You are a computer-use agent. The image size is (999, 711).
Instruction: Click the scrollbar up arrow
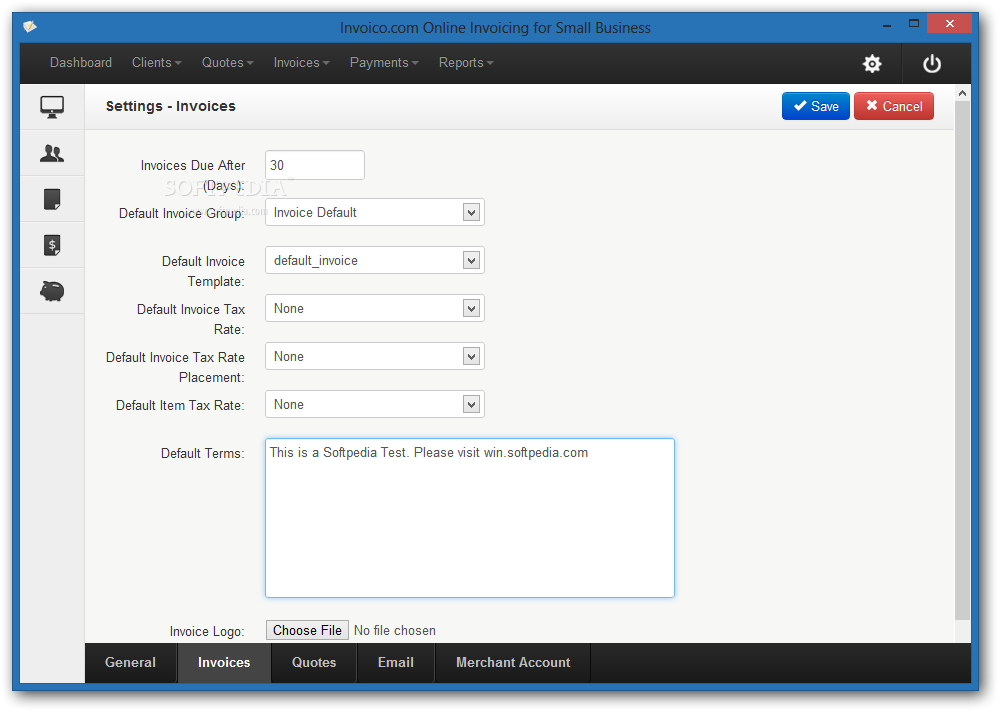pyautogui.click(x=962, y=93)
